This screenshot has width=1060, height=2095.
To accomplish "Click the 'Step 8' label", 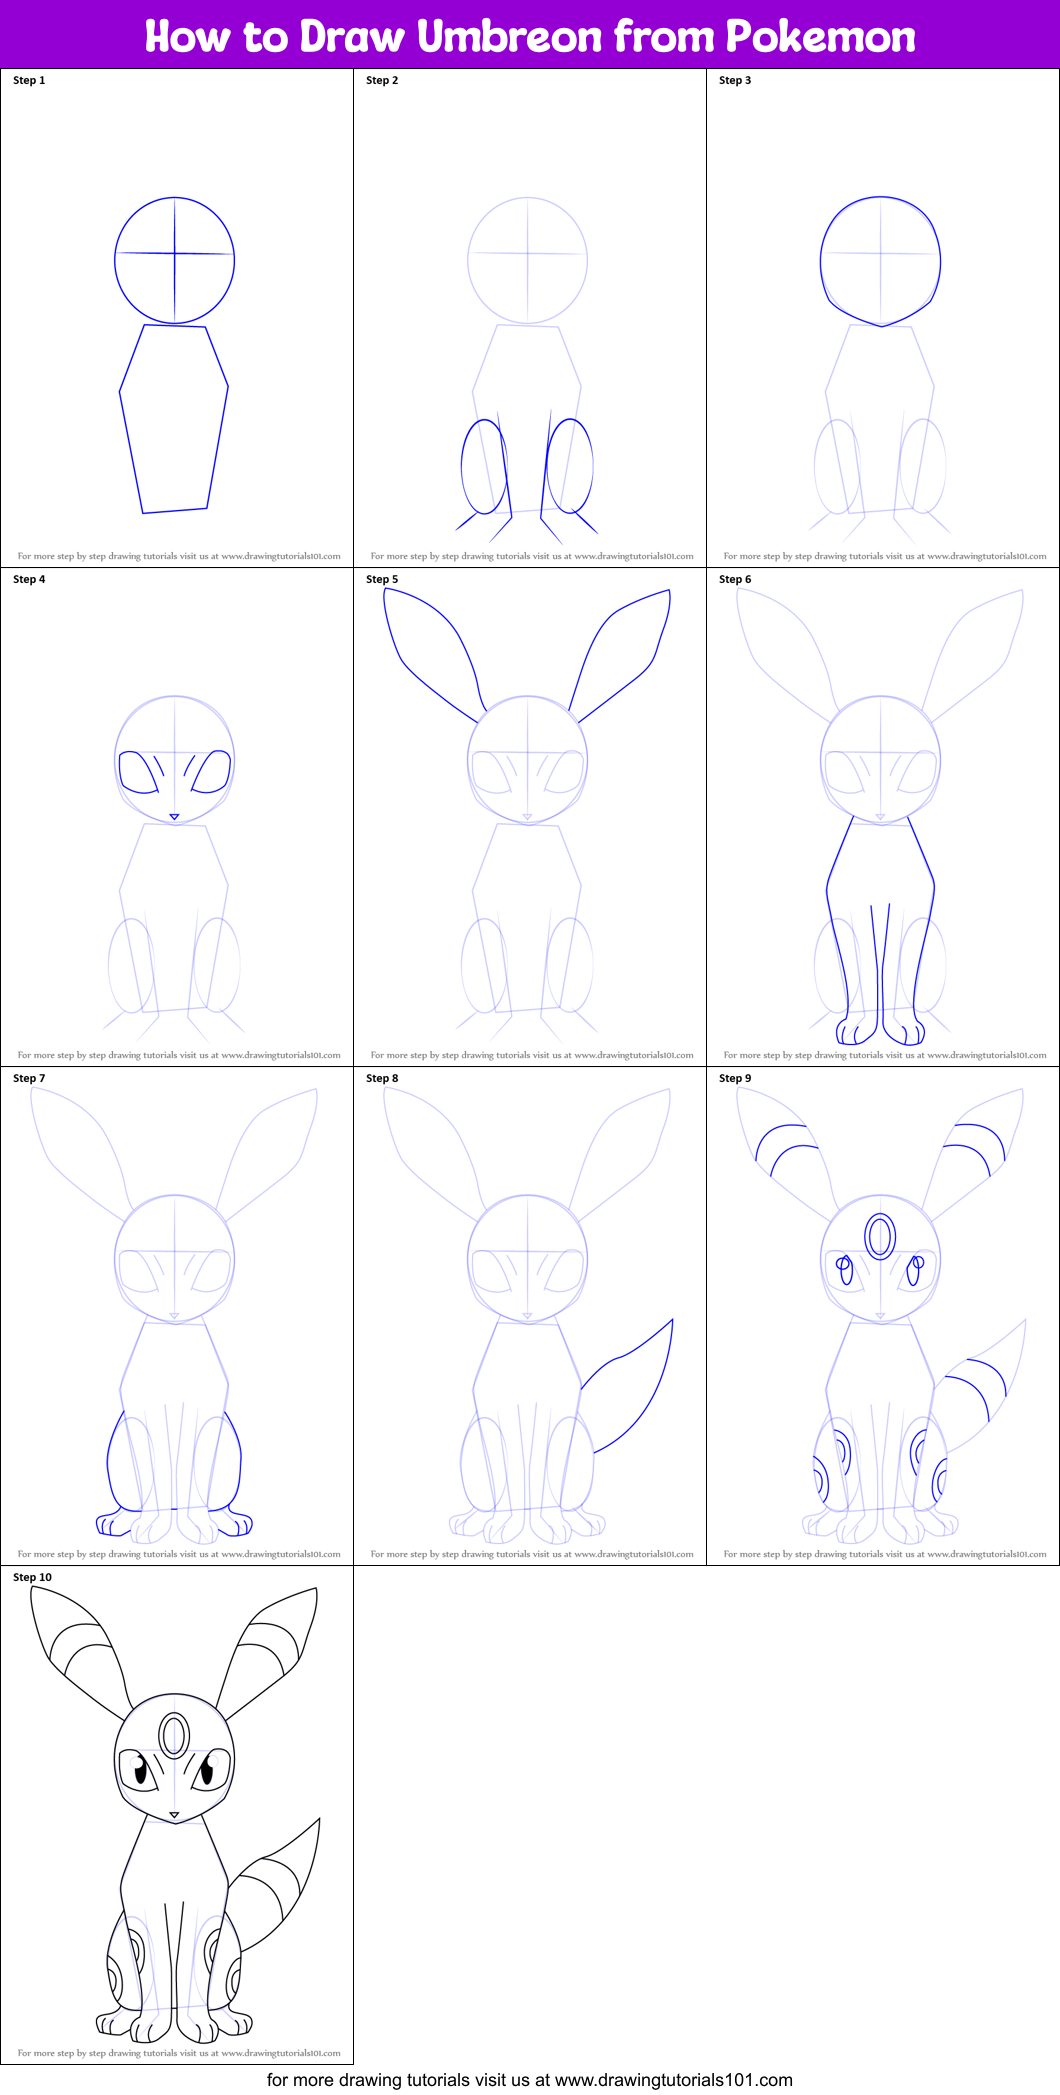I will click(x=382, y=1078).
